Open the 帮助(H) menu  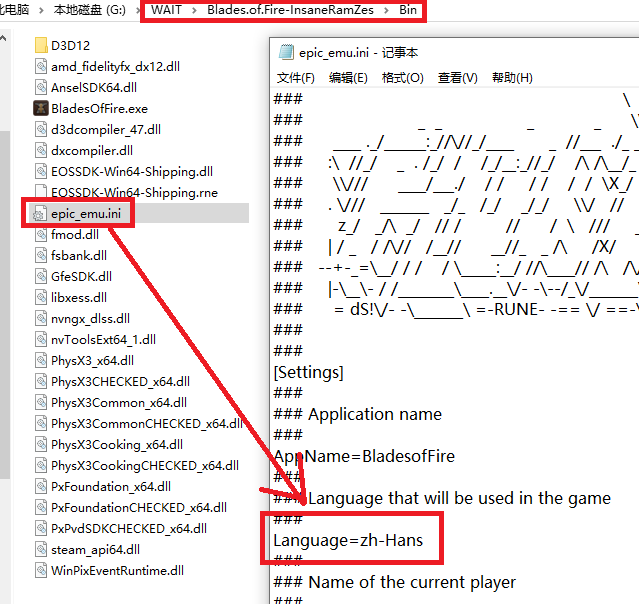(512, 78)
